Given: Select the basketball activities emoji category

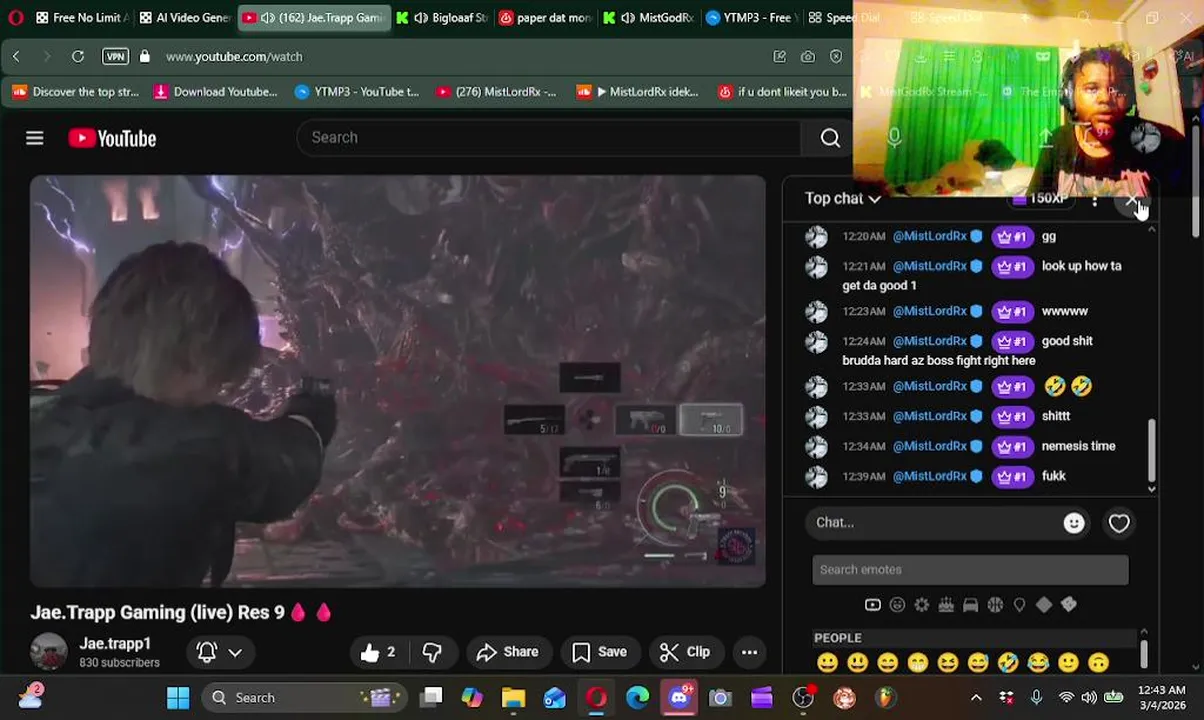Looking at the screenshot, I should [995, 605].
